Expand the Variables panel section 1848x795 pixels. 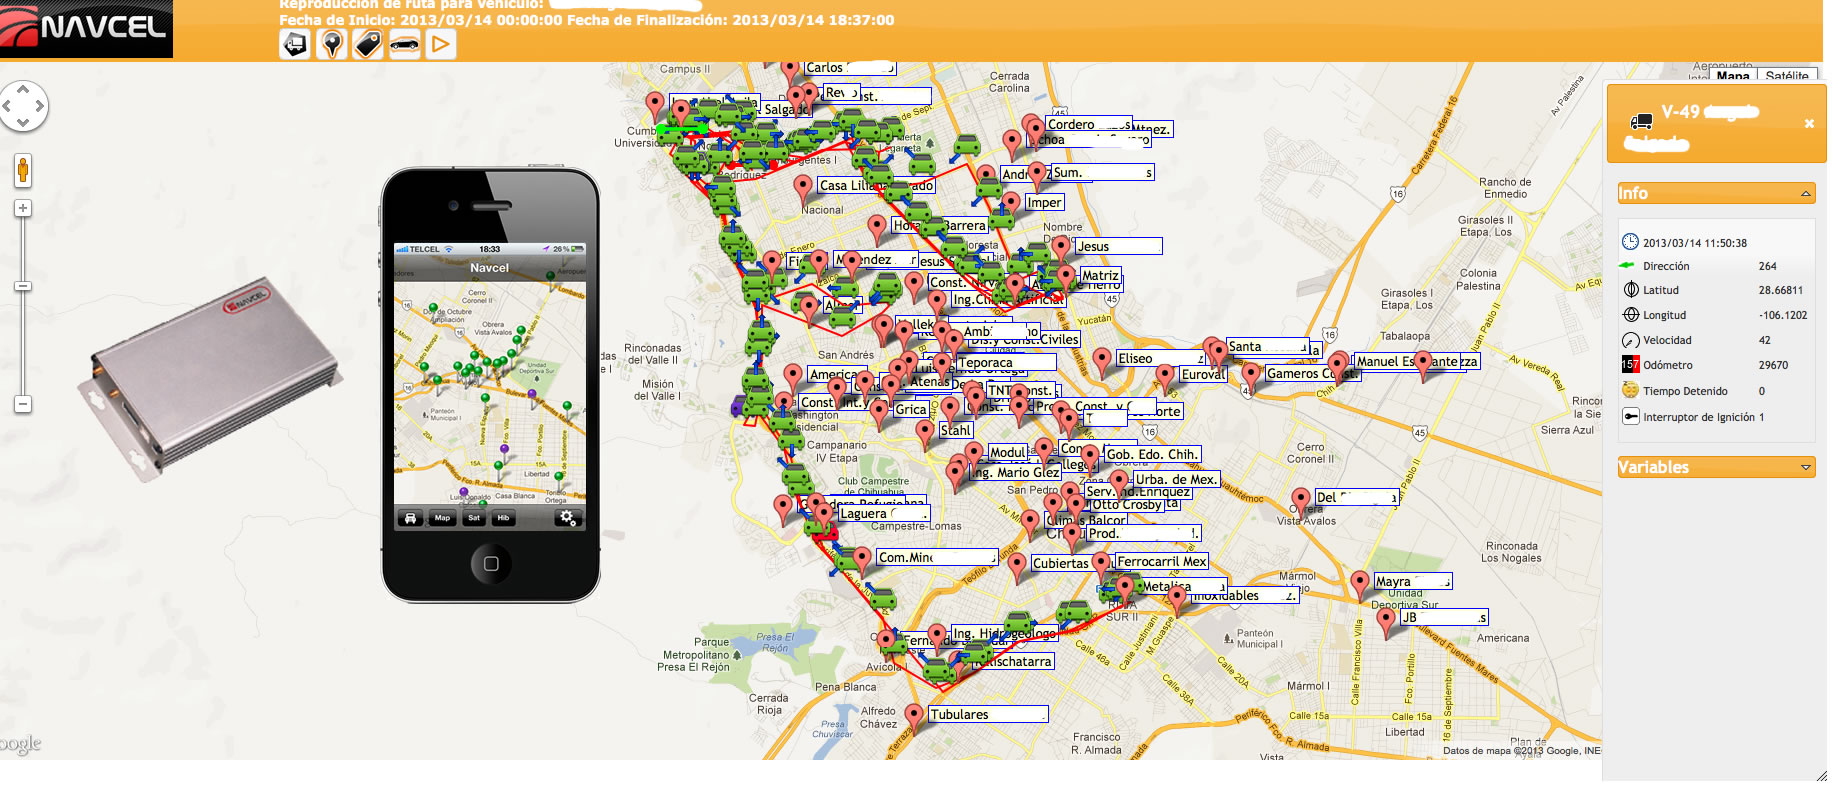coord(1805,467)
